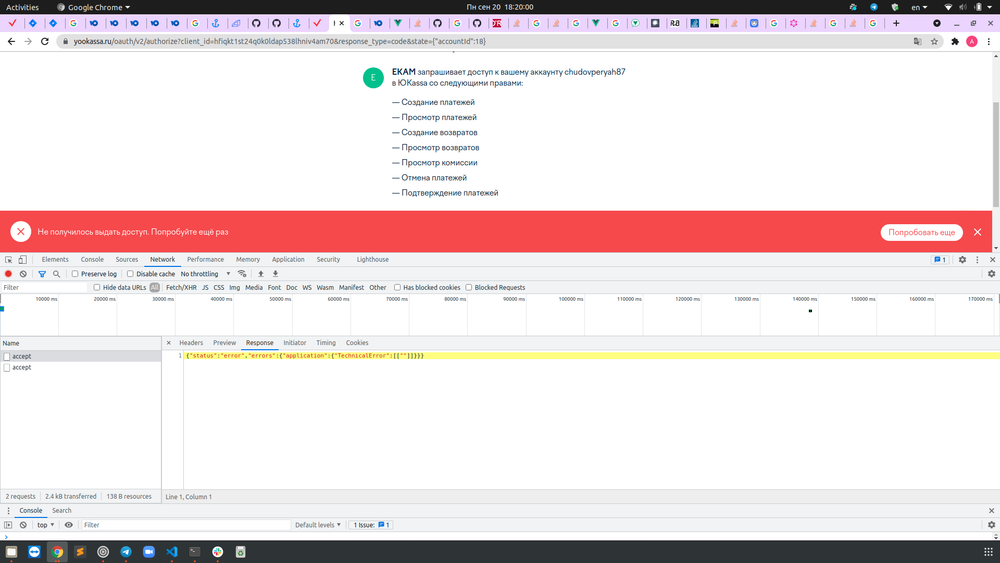
Task: Open the Network conditions Wi-Fi icon
Action: point(242,274)
